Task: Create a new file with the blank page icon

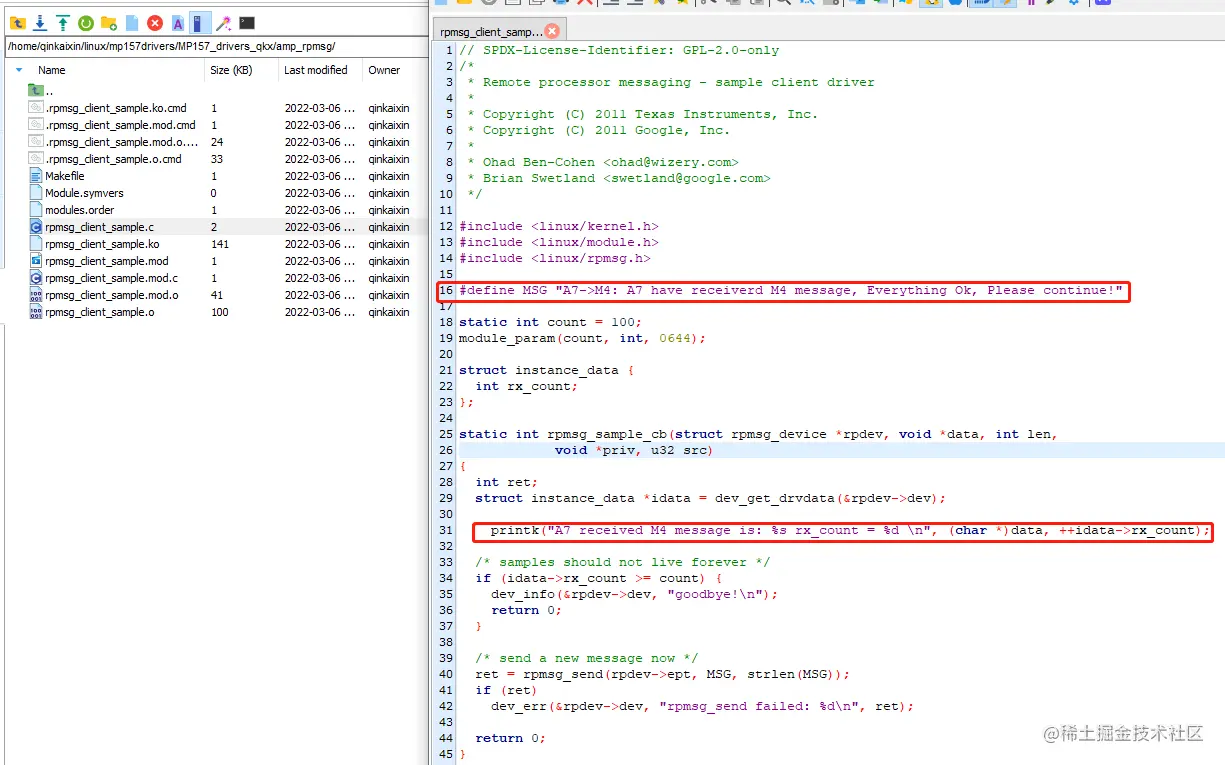Action: click(x=132, y=23)
